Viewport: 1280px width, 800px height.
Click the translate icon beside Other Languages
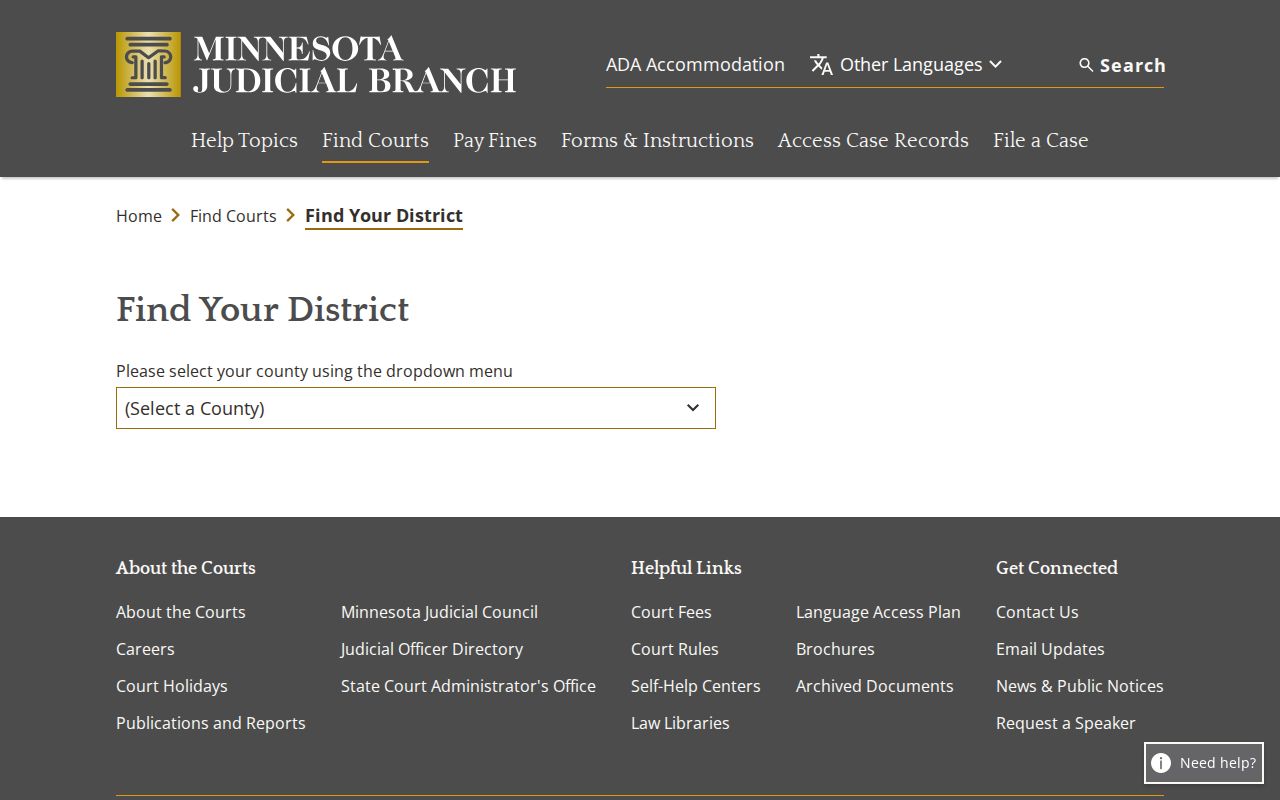coord(821,65)
